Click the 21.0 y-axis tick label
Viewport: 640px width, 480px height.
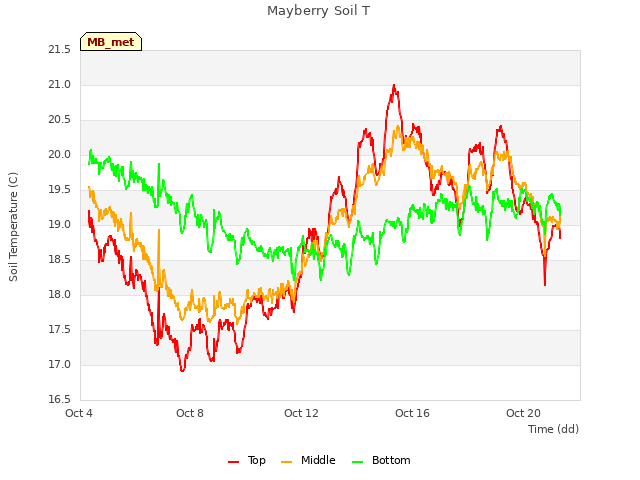click(x=59, y=84)
